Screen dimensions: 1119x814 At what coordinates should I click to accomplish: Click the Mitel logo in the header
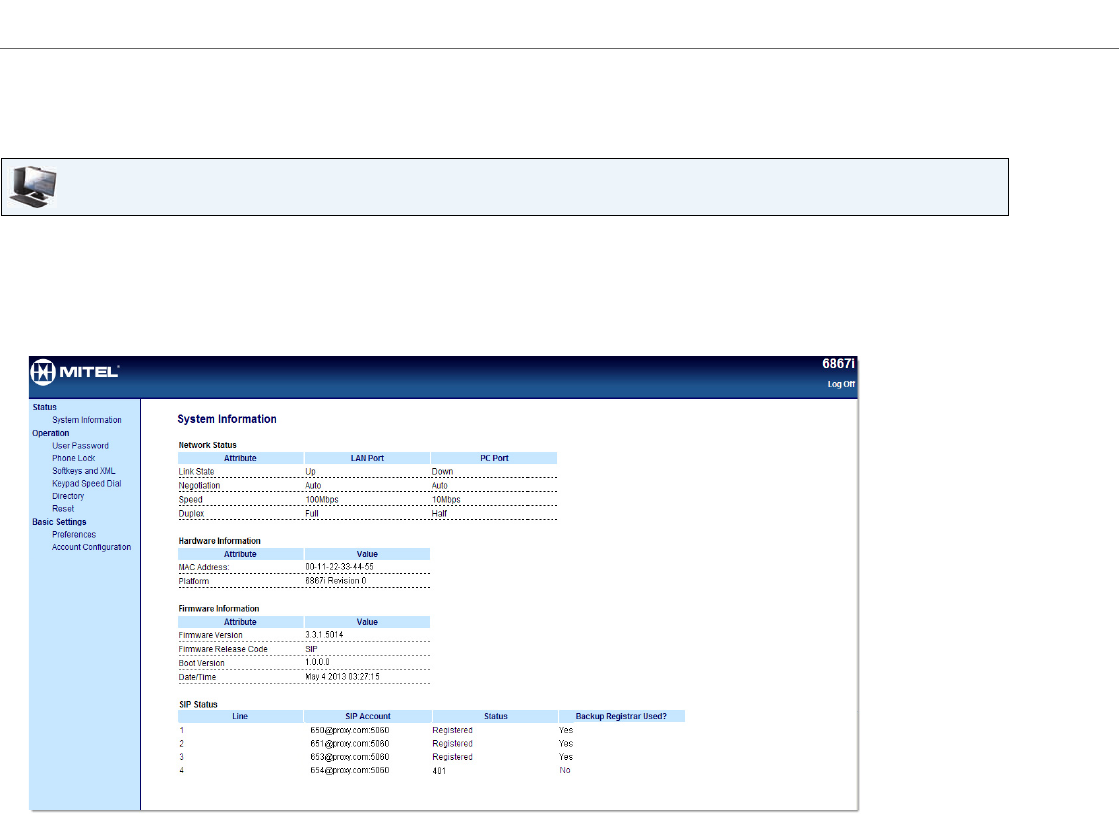tap(76, 372)
